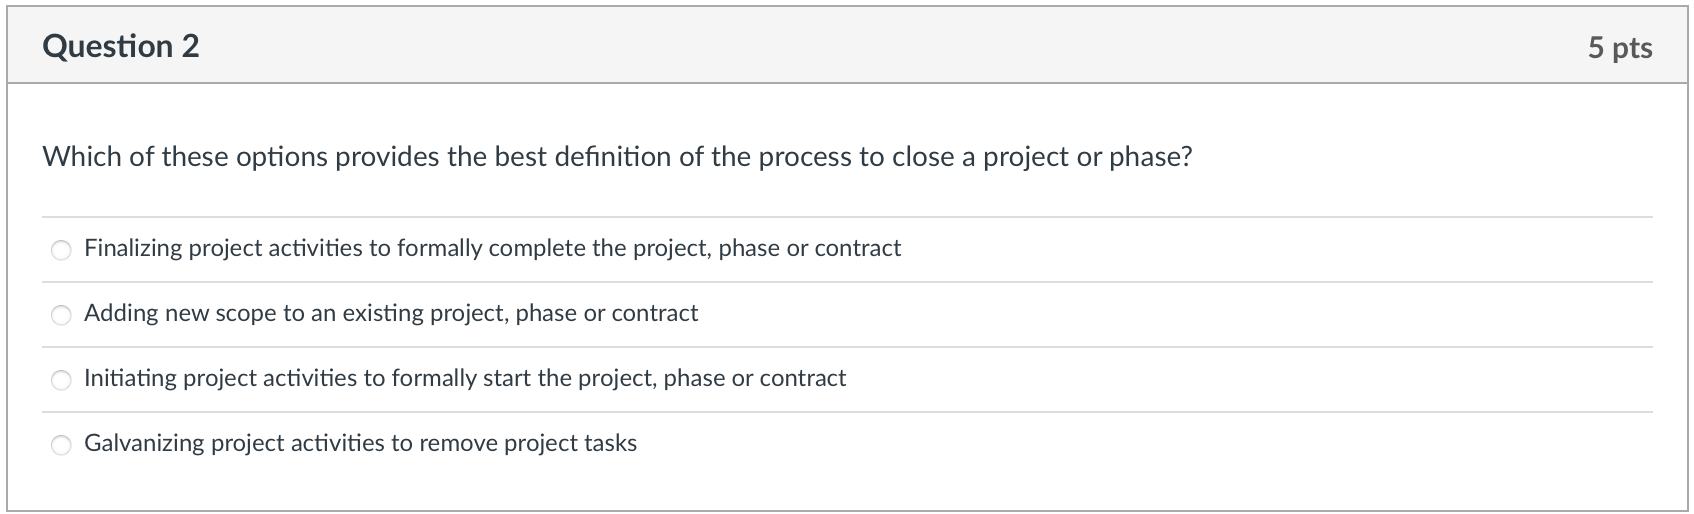Select the 'Initiating project activities' radio button
Screen dimensions: 1694x514
(62, 380)
